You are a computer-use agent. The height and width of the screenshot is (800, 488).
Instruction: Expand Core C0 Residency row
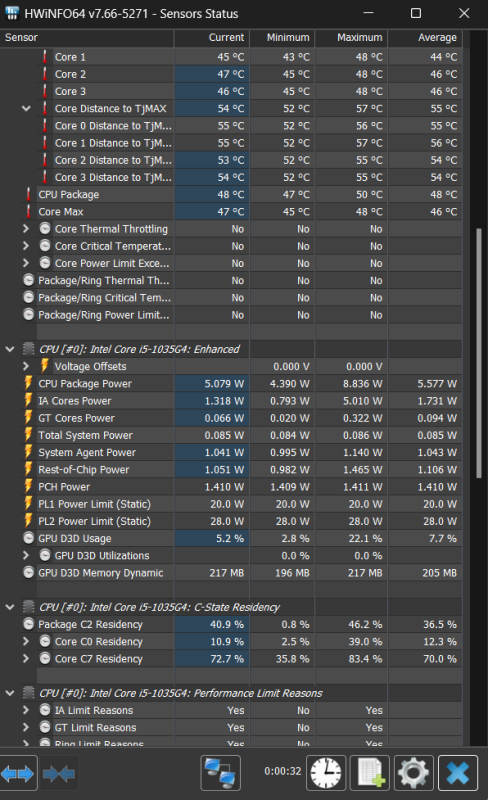point(26,641)
